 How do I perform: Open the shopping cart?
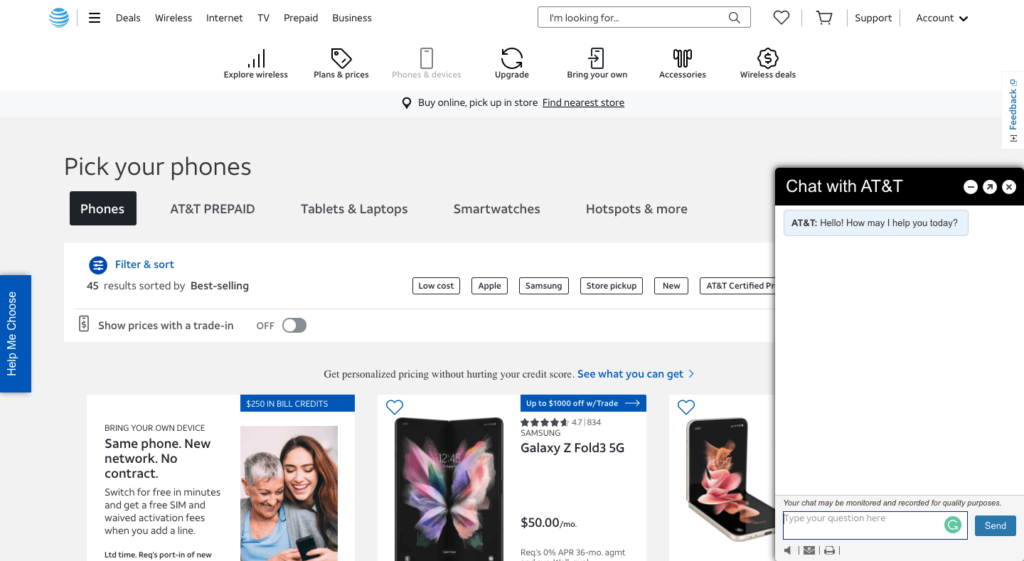point(824,18)
